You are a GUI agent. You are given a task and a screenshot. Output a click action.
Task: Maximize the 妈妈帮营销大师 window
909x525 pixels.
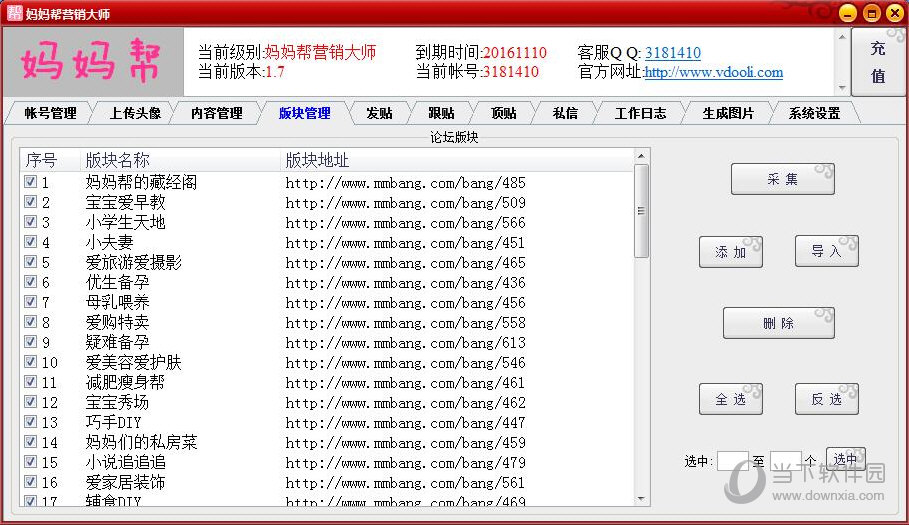click(x=871, y=13)
